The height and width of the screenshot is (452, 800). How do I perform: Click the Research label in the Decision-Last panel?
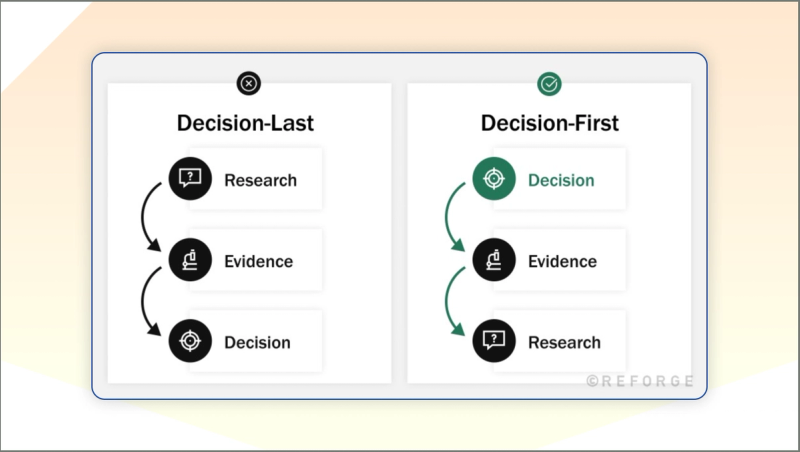coord(260,180)
